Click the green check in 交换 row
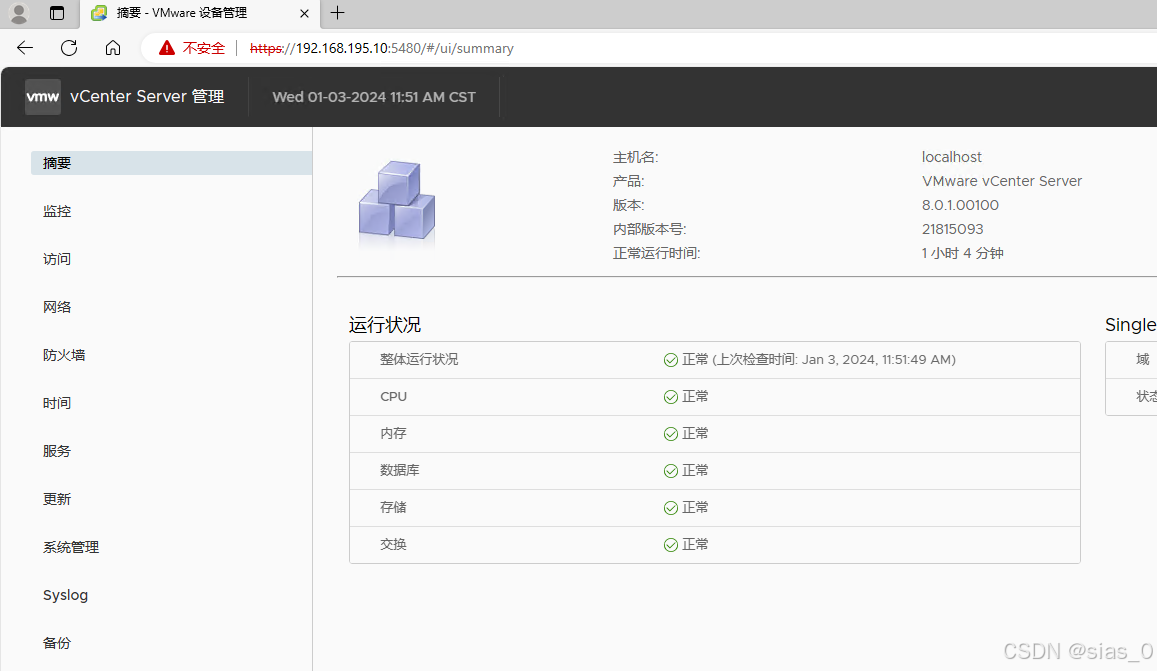Viewport: 1157px width, 671px height. [x=671, y=545]
